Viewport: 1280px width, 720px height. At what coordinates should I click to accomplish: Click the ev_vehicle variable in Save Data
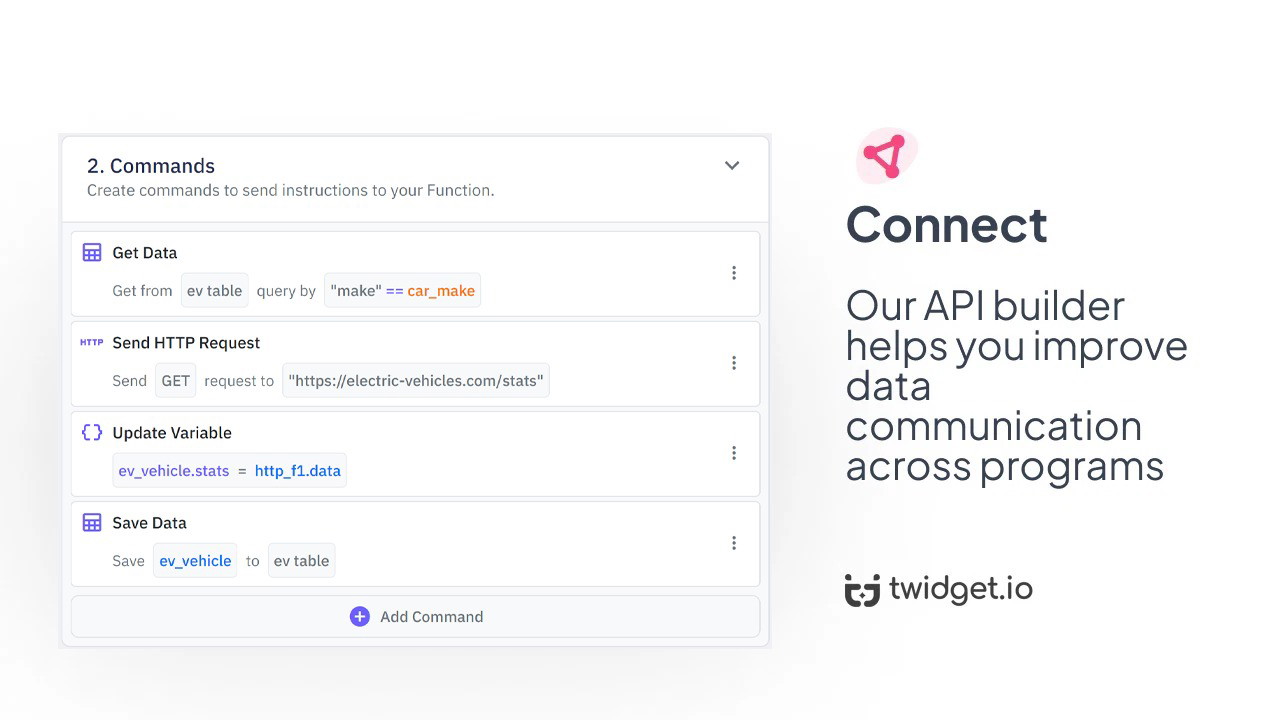point(195,561)
